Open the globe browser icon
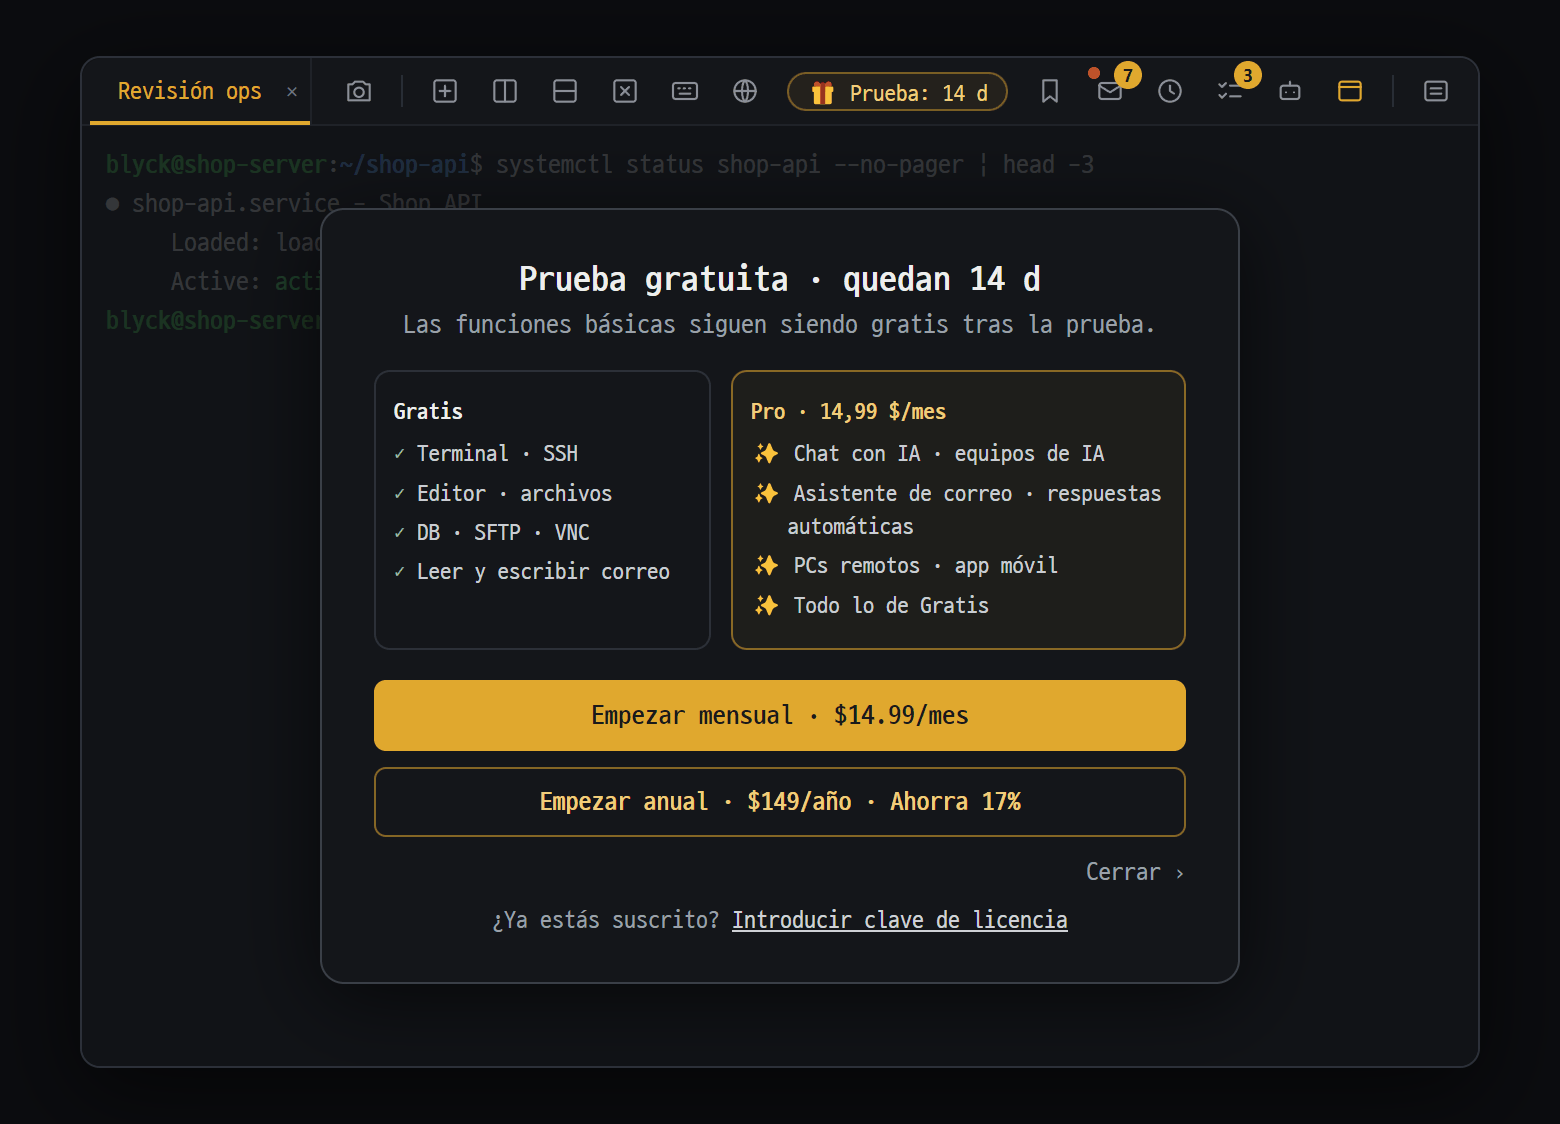1560x1124 pixels. [745, 92]
